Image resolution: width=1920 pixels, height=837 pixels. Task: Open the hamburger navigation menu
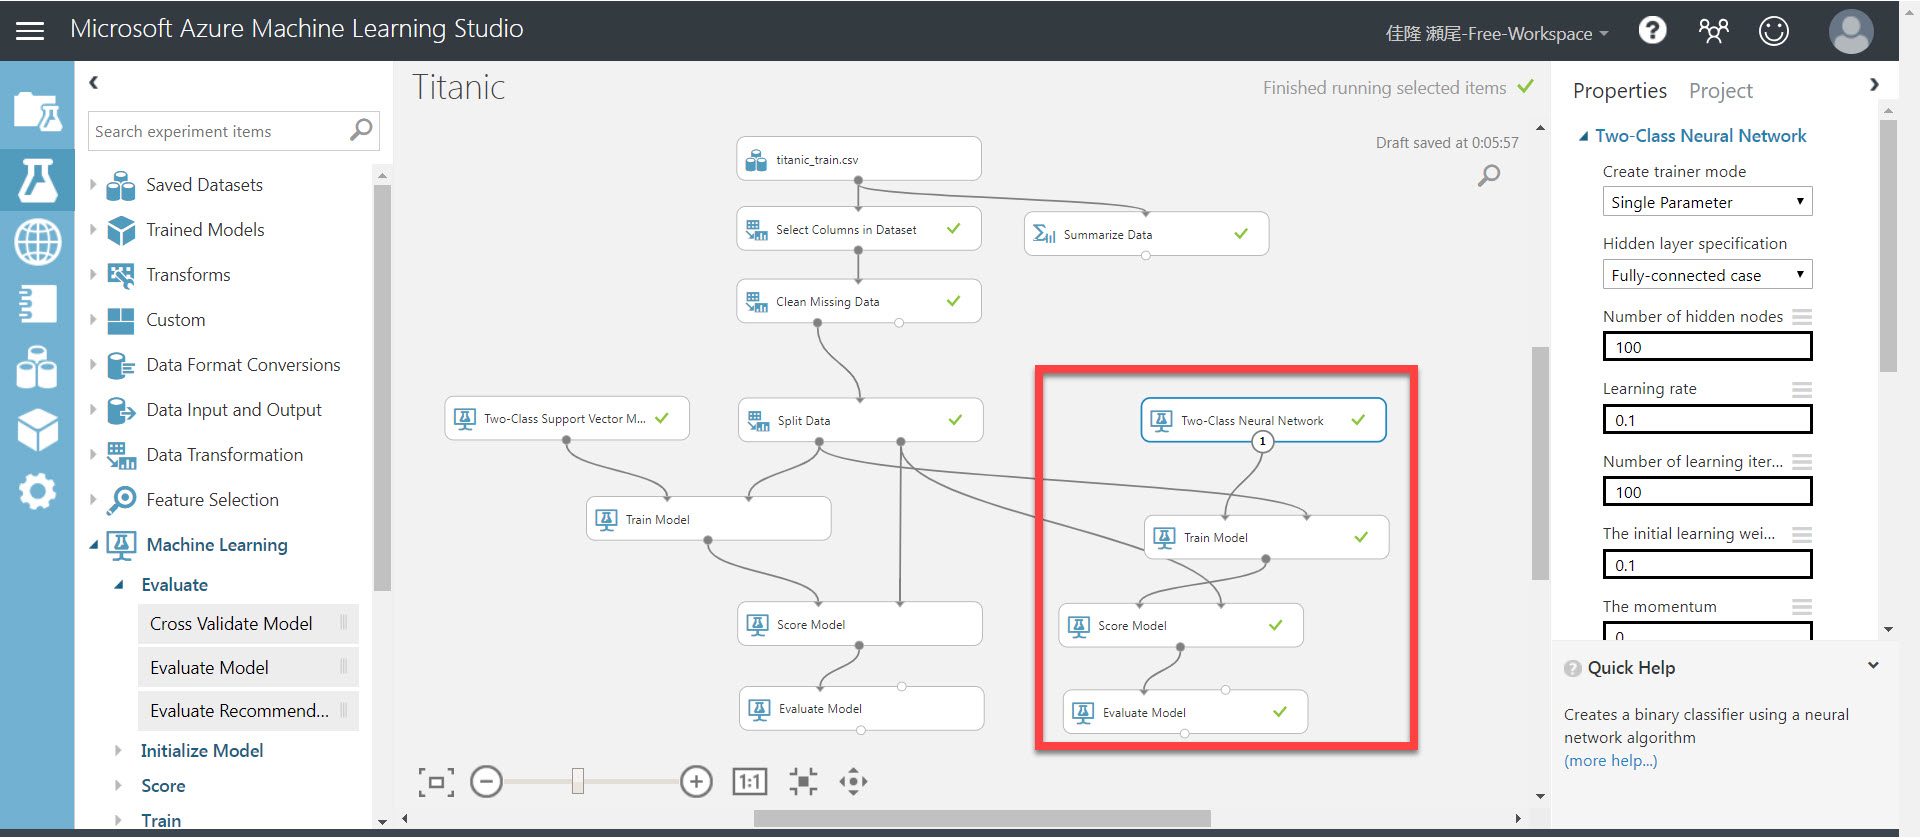coord(30,31)
